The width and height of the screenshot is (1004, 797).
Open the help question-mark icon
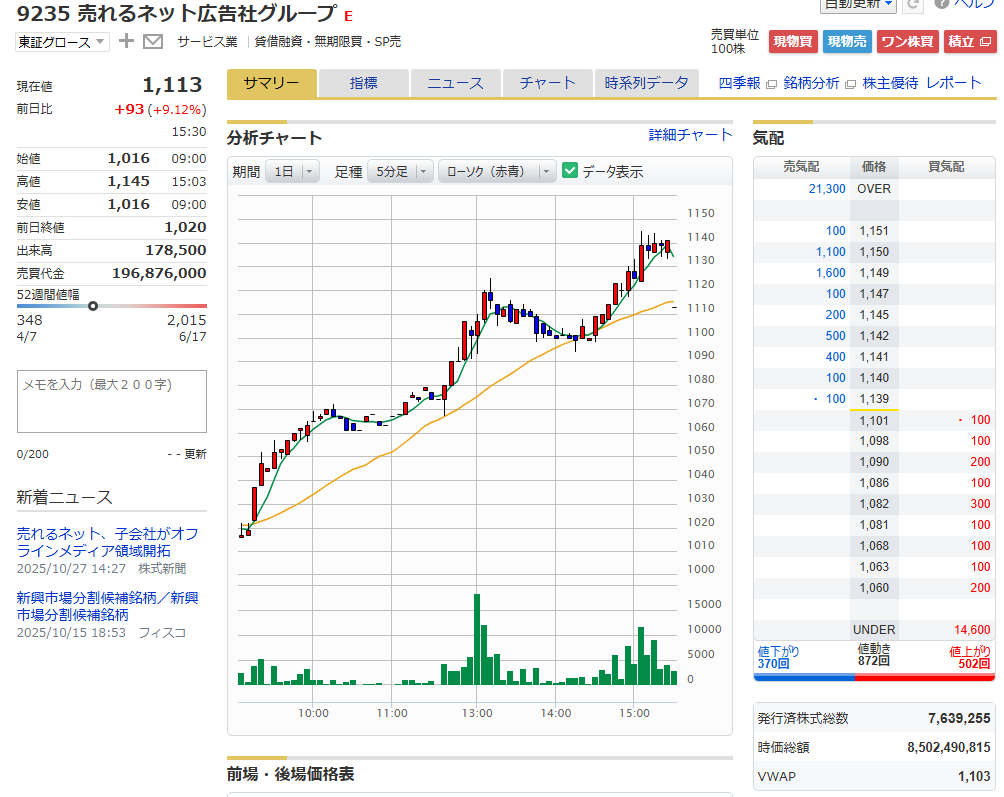pyautogui.click(x=941, y=4)
